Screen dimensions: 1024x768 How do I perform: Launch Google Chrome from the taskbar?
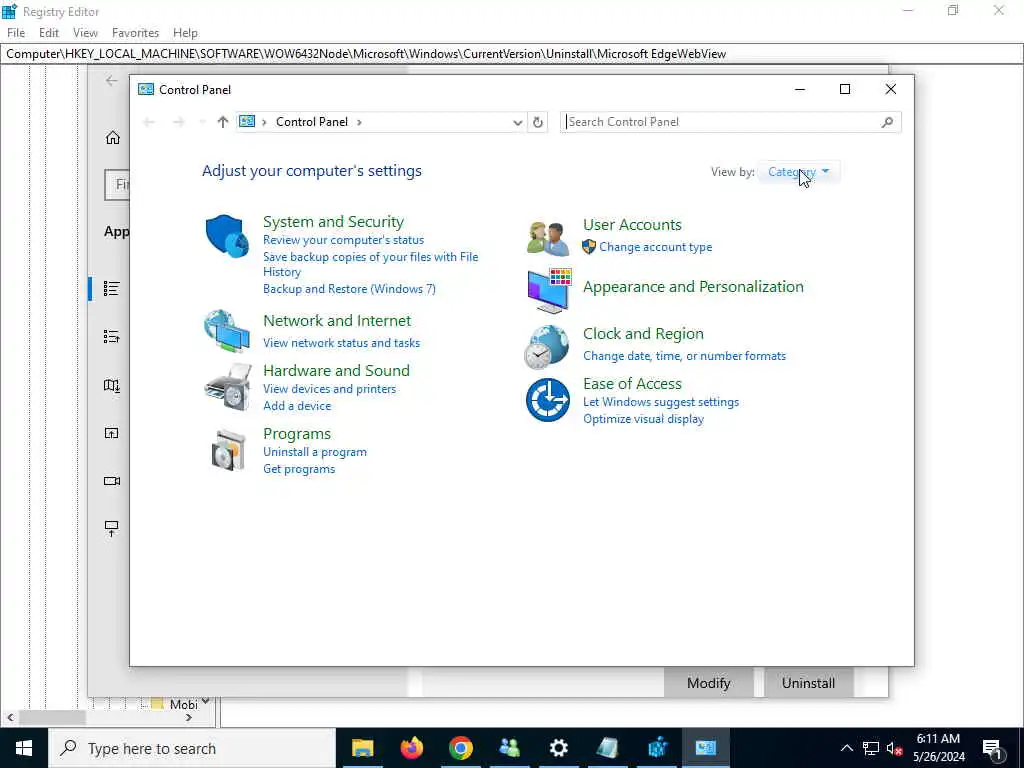point(460,748)
